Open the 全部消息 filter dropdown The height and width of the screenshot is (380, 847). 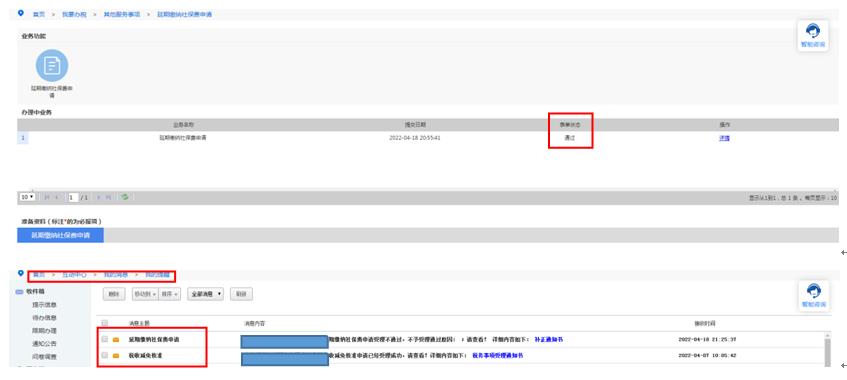pos(205,294)
